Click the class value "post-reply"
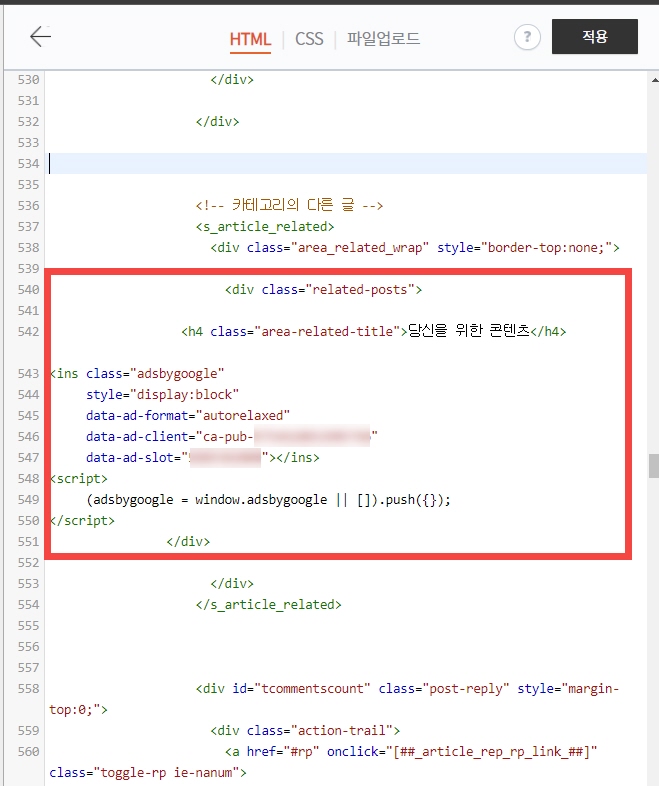 pyautogui.click(x=466, y=689)
